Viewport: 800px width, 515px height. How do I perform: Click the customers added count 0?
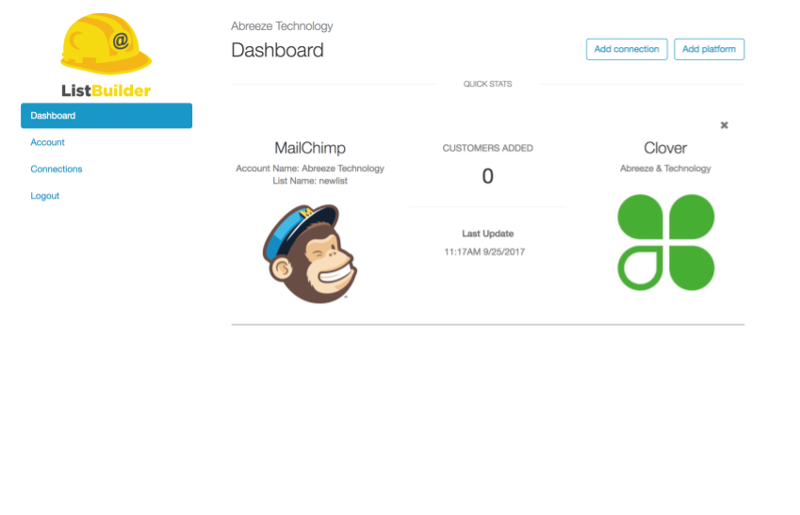click(x=488, y=177)
